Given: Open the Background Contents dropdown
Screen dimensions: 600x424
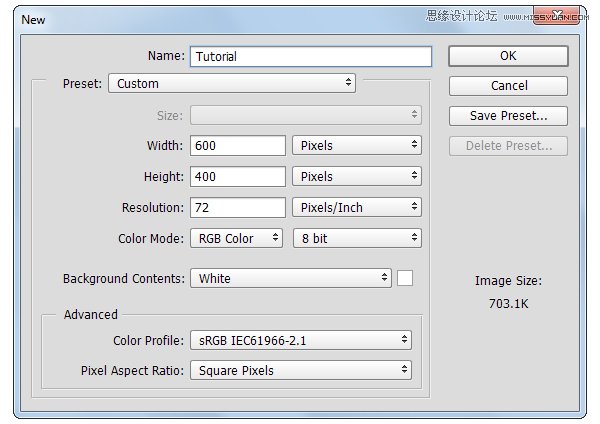Looking at the screenshot, I should point(290,279).
